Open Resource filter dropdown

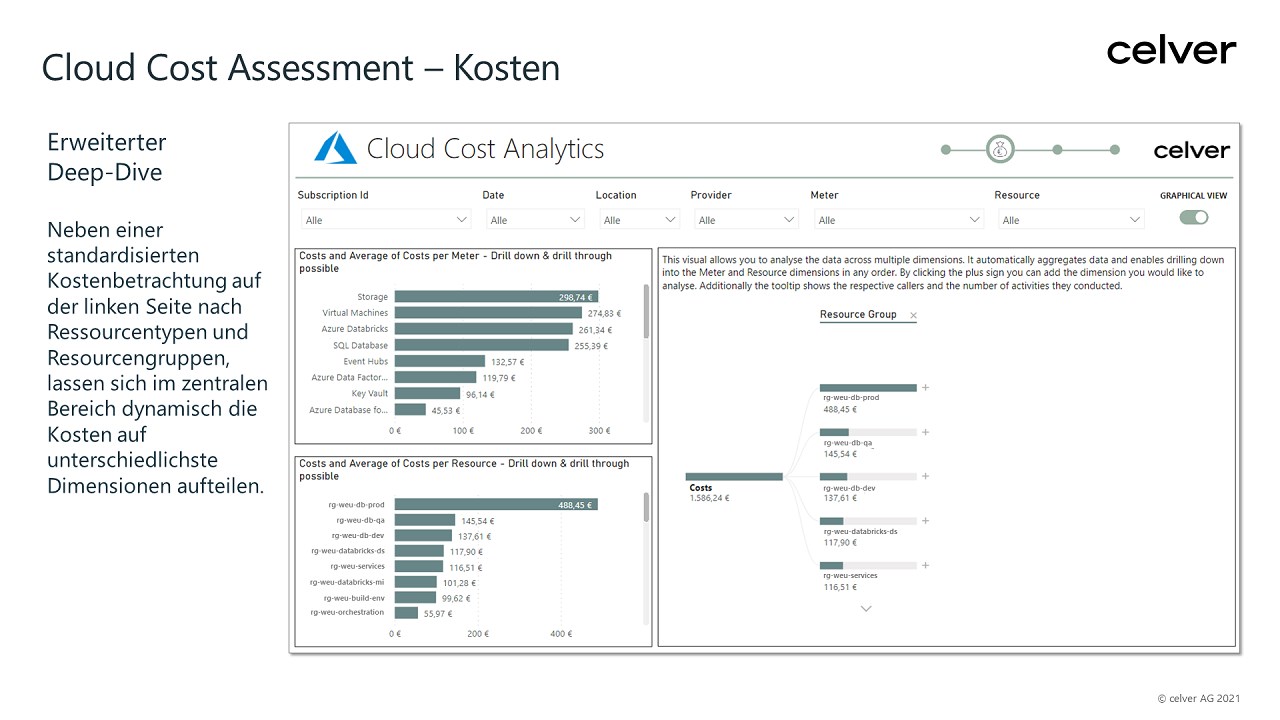tap(1071, 220)
